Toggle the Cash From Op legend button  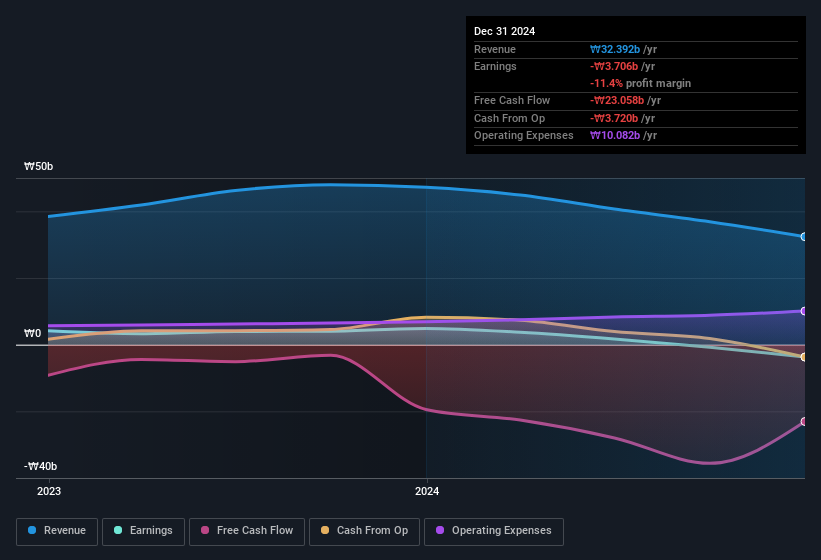pyautogui.click(x=364, y=532)
